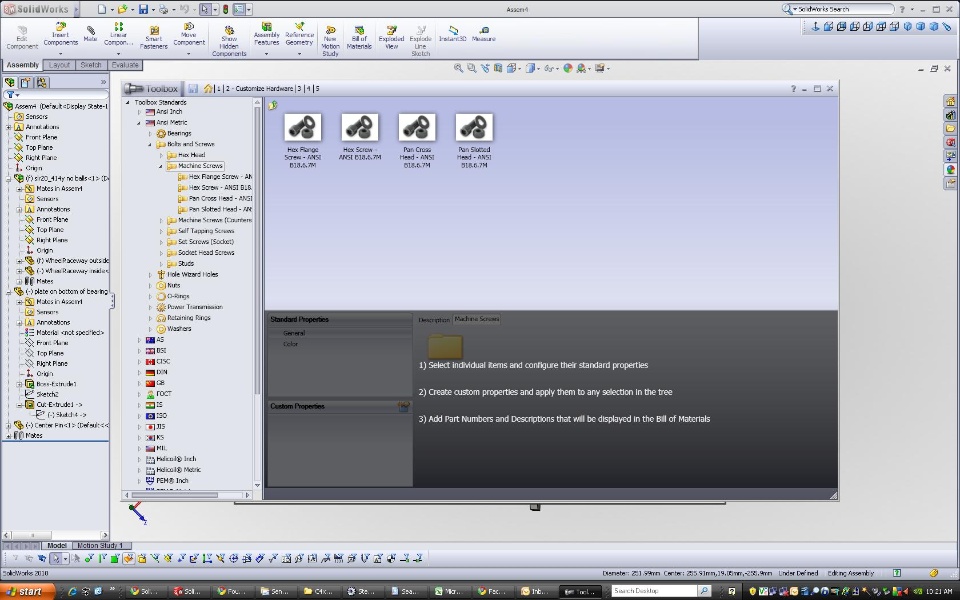960x600 pixels.
Task: Start a New Motion Study
Action: 330,41
